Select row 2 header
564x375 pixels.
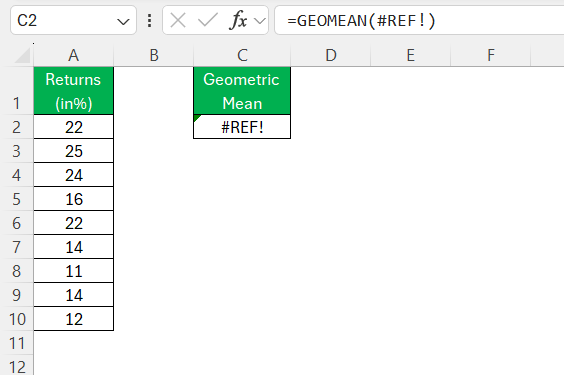pyautogui.click(x=17, y=127)
